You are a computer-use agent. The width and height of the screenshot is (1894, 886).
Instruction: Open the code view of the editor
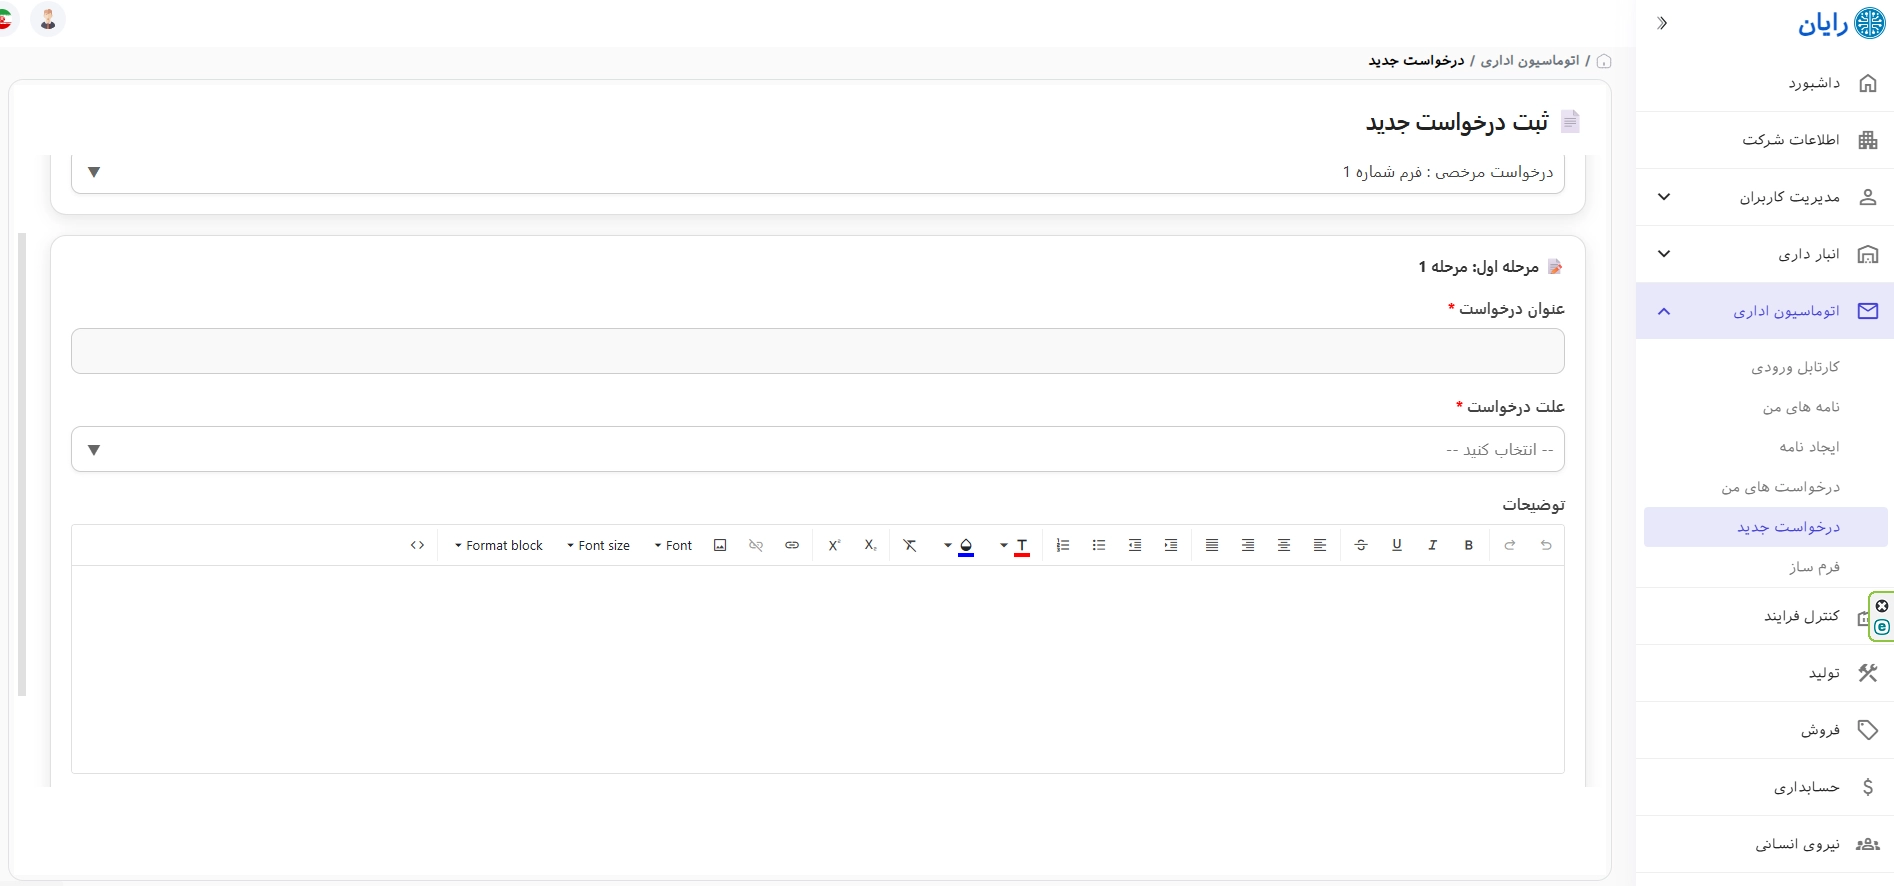pos(417,545)
